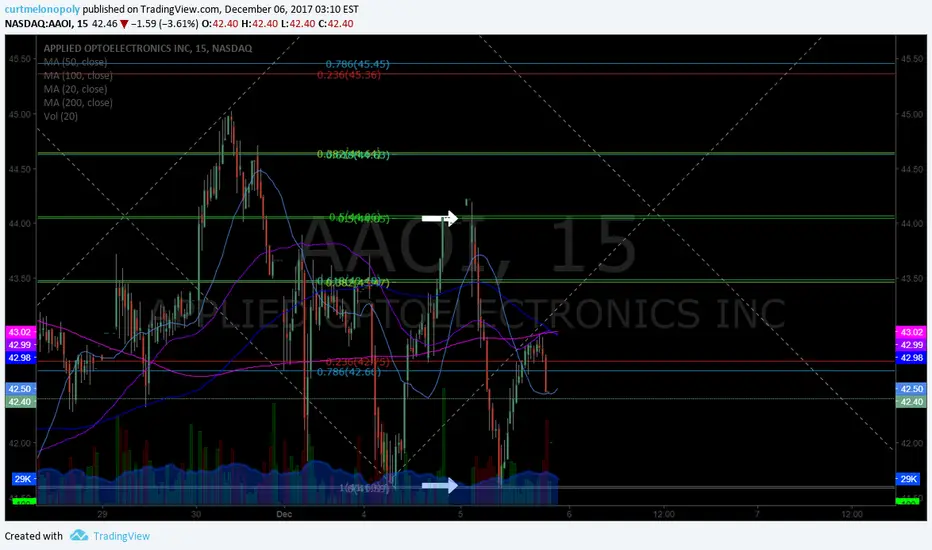This screenshot has height=550, width=932.
Task: Click the O:42.40 open value
Action: [220, 24]
